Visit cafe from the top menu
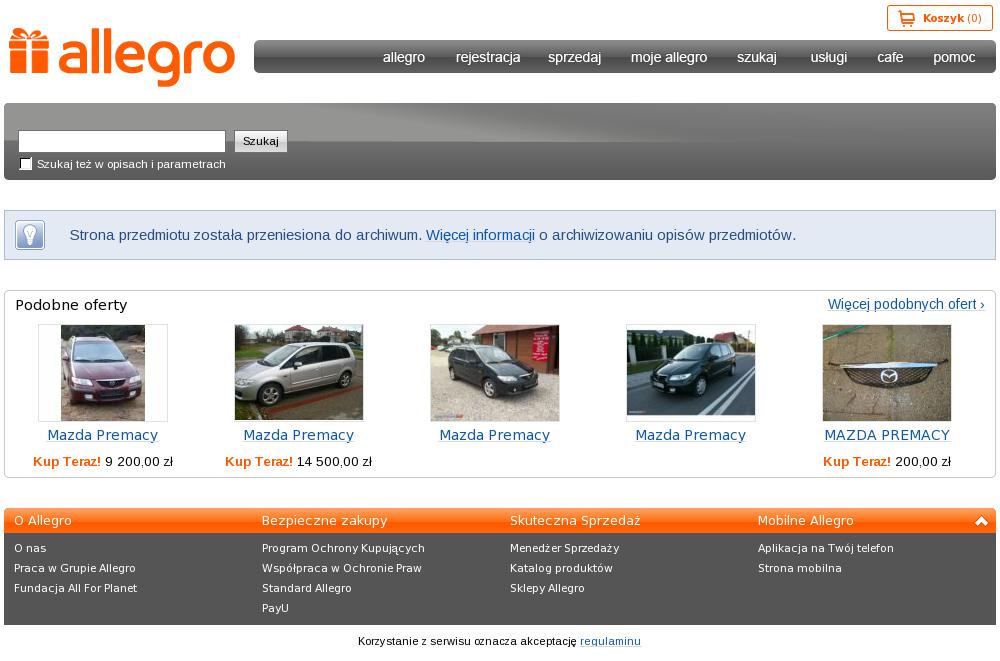1000x661 pixels. 890,57
